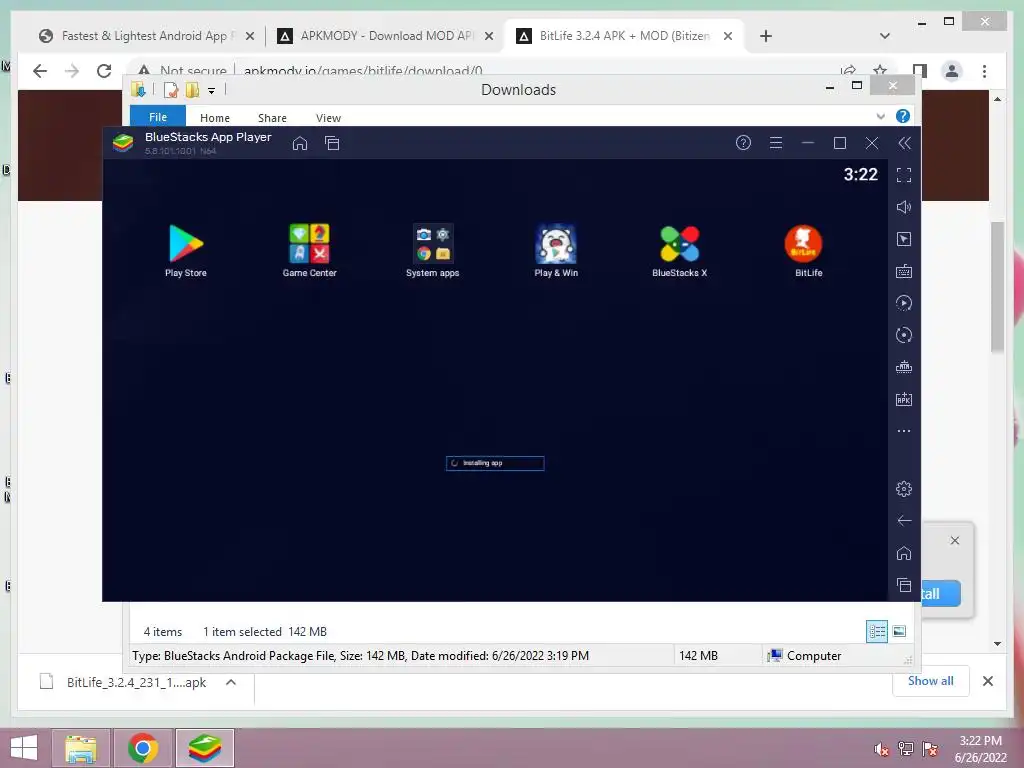Click the blue help icon in Downloads window
The height and width of the screenshot is (768, 1024).
point(903,116)
